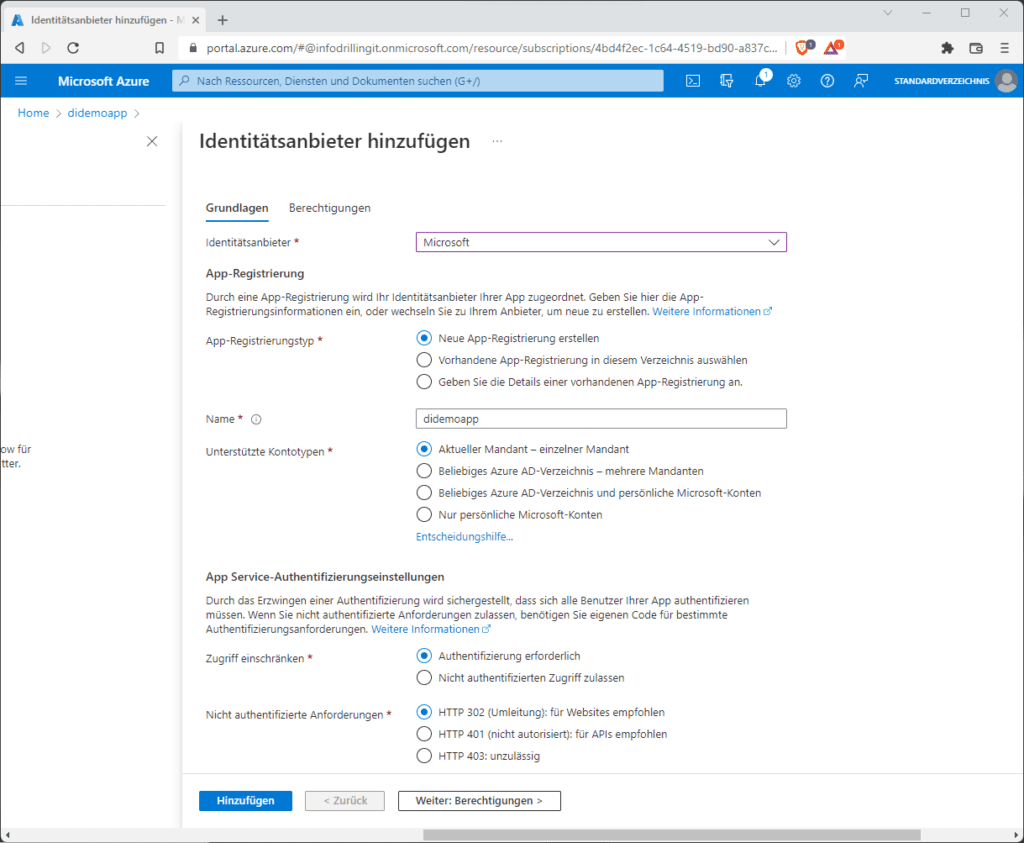Select Beliebiges Azure AD-Verzeichnis – mehrere Mandanten
This screenshot has height=843, width=1024.
click(424, 471)
